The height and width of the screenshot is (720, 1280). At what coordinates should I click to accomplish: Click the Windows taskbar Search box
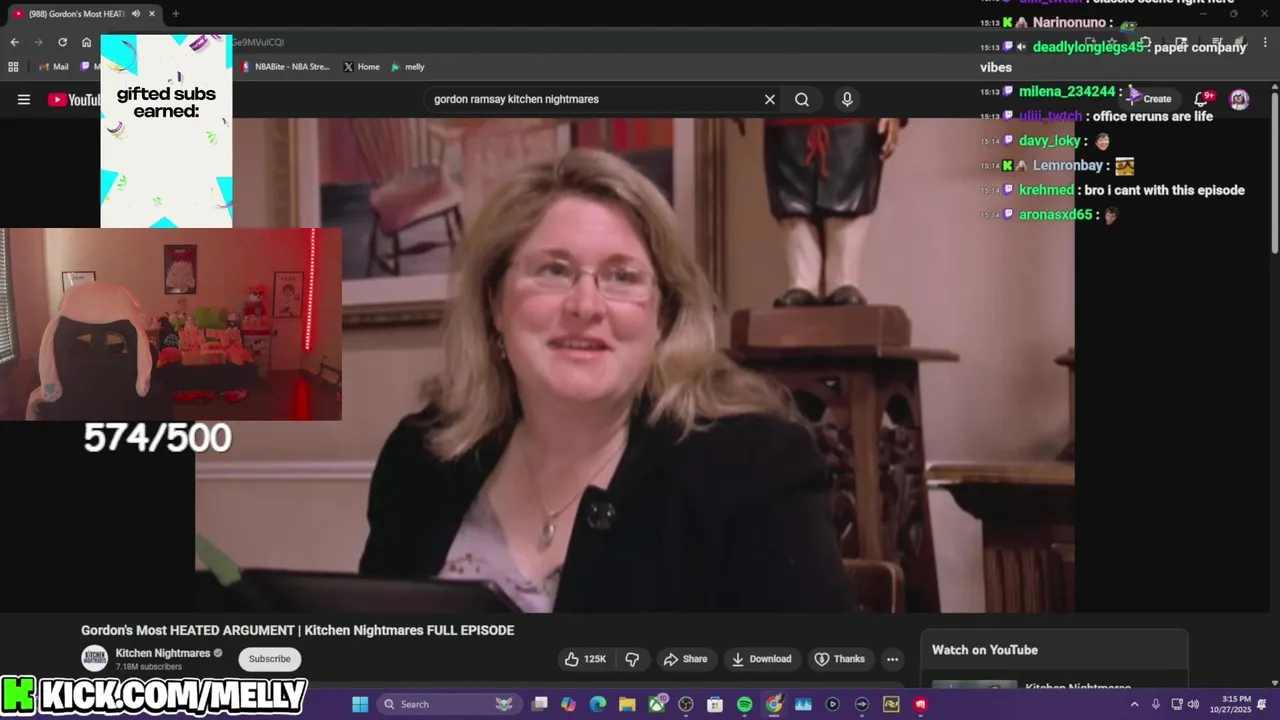[x=450, y=704]
